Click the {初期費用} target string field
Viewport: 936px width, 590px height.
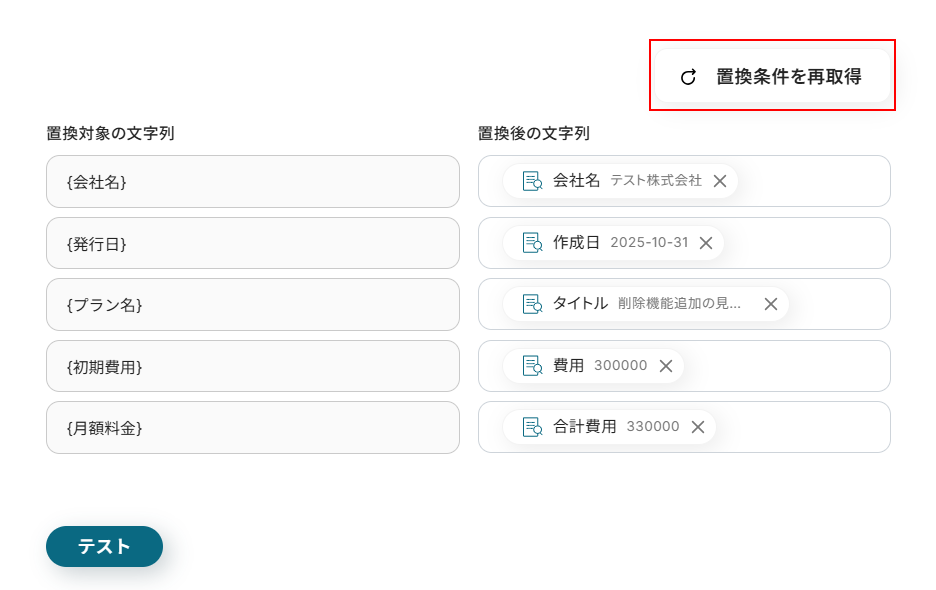click(252, 366)
